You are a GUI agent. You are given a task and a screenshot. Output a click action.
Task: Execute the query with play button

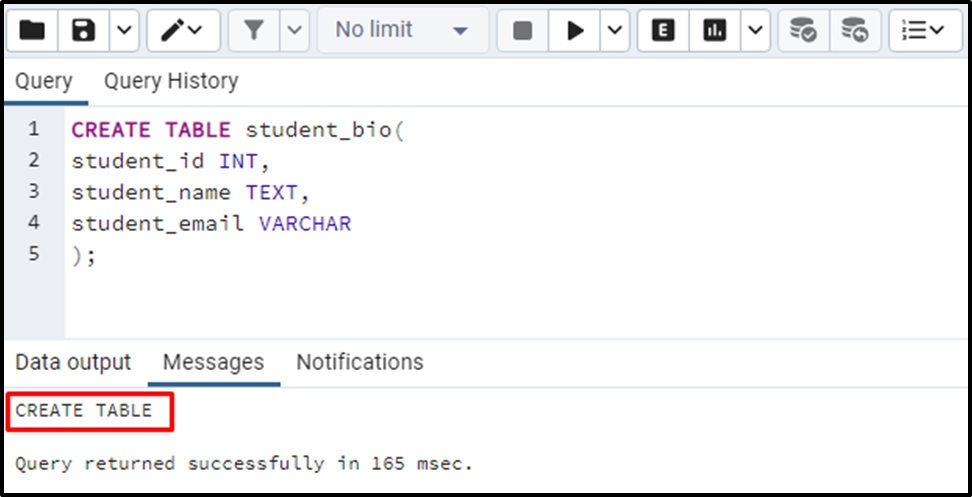pos(575,30)
